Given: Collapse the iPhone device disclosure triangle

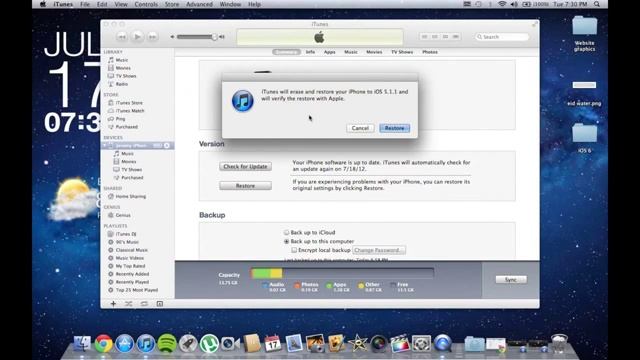Looking at the screenshot, I should tap(104, 146).
